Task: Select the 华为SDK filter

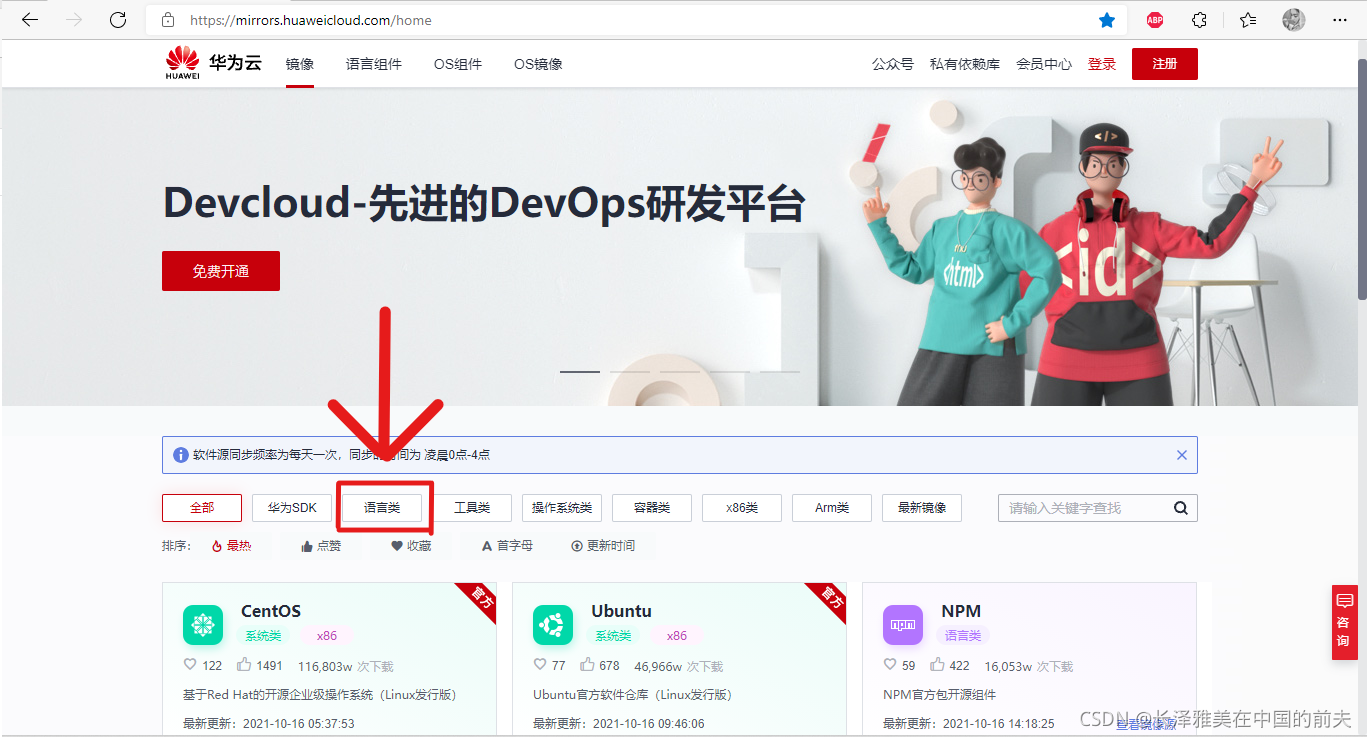Action: click(x=292, y=508)
